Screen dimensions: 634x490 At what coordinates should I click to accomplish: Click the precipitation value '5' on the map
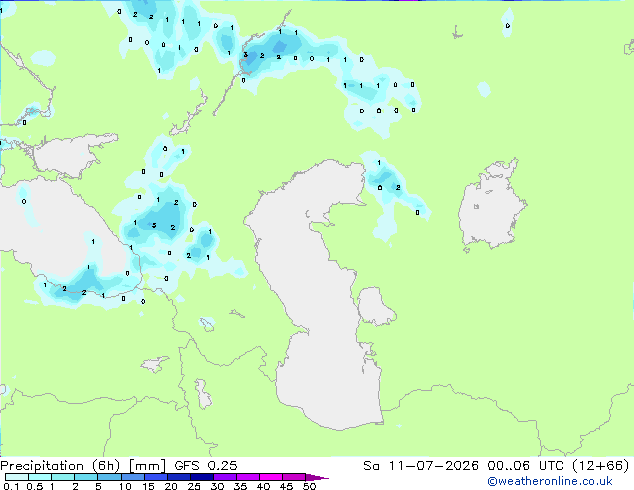click(x=154, y=225)
